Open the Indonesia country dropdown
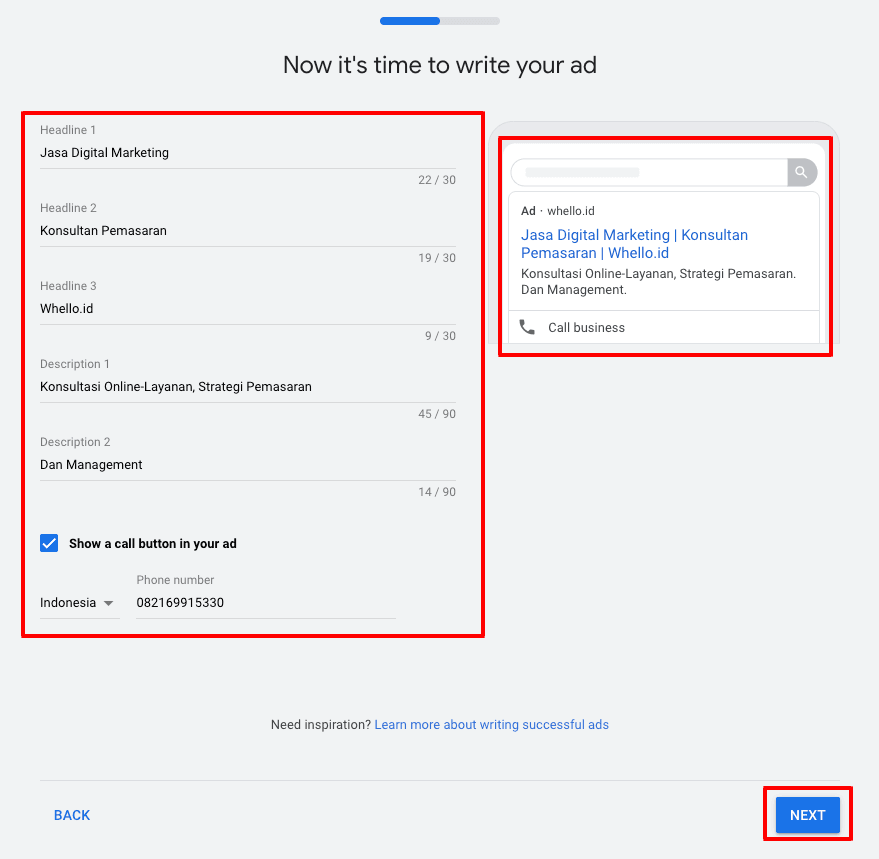 pyautogui.click(x=78, y=603)
